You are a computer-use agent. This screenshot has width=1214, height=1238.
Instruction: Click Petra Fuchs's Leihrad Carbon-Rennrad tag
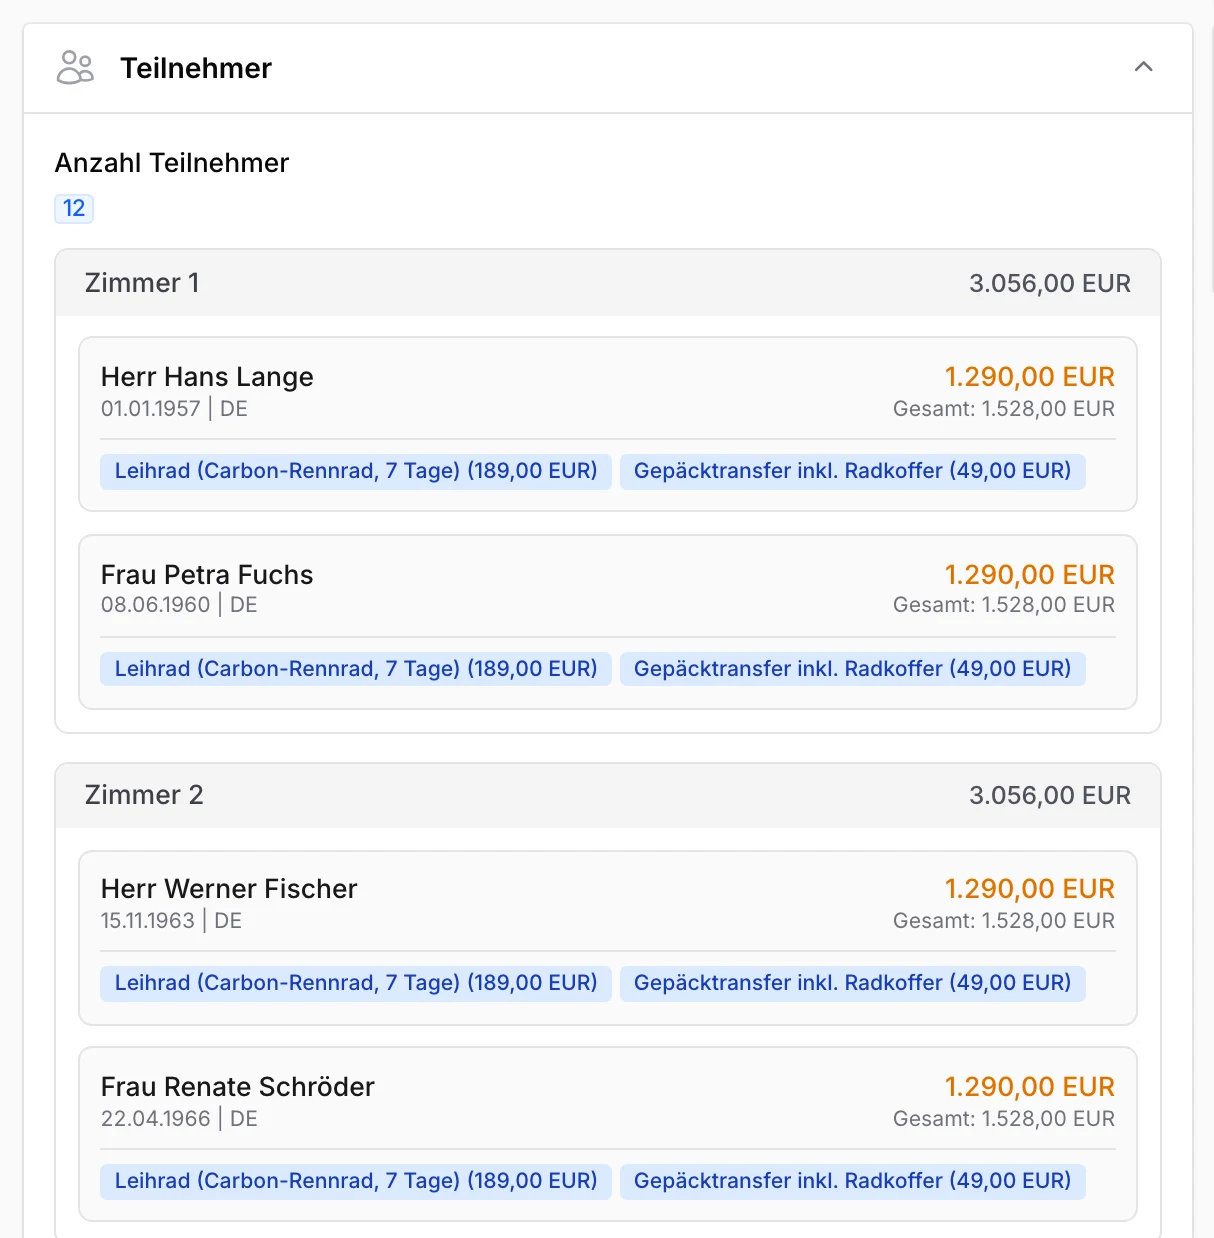coord(356,669)
